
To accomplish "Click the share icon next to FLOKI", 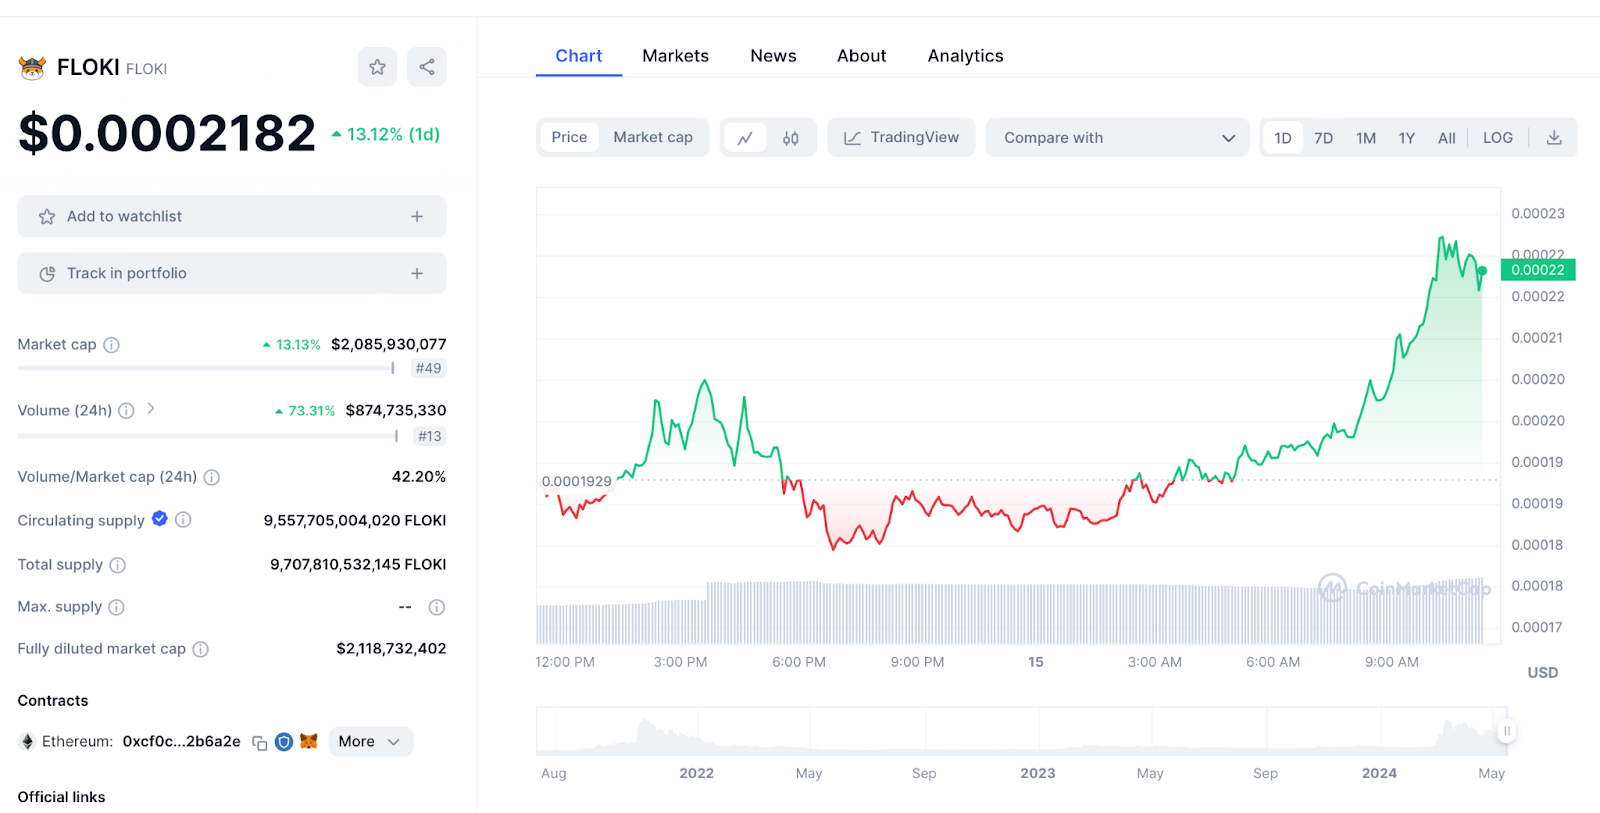I will coord(427,67).
